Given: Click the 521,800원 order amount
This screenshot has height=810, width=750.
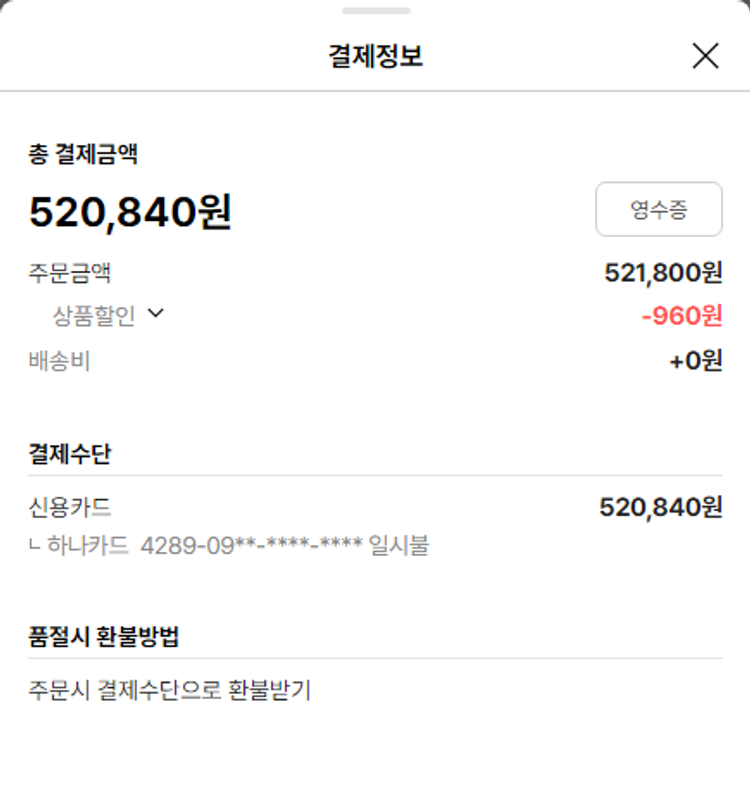Looking at the screenshot, I should 663,272.
